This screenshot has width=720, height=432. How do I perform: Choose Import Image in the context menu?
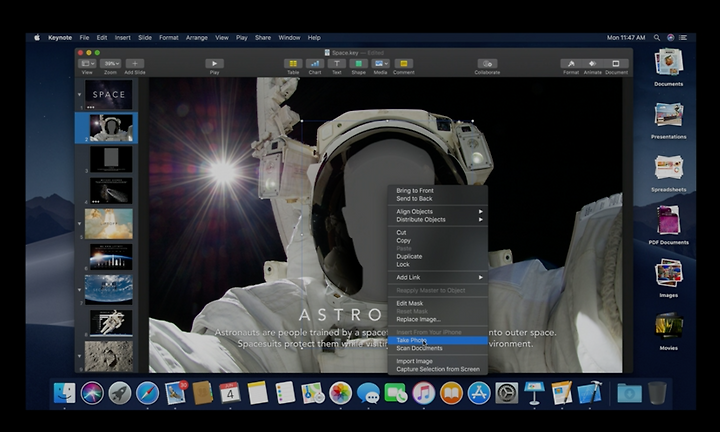click(438, 361)
